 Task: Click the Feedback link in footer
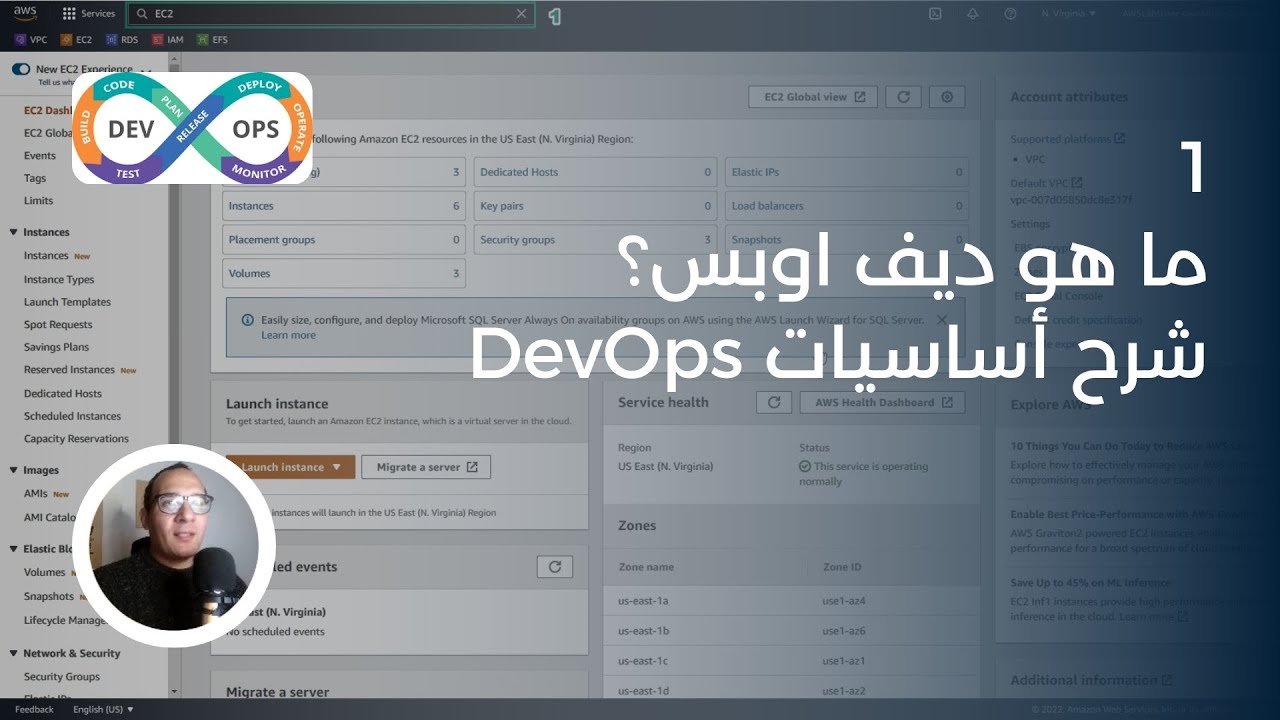[x=34, y=709]
